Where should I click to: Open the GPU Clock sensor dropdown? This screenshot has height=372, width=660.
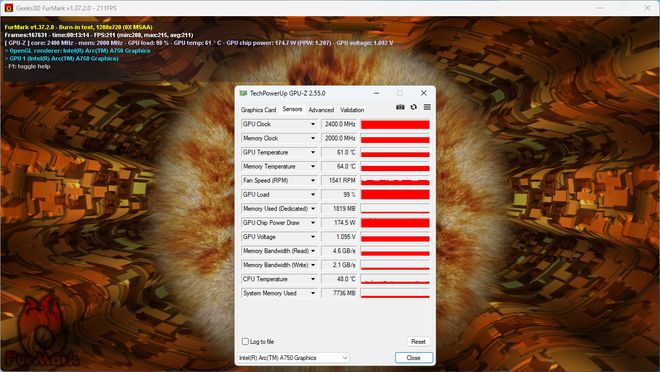(x=313, y=124)
